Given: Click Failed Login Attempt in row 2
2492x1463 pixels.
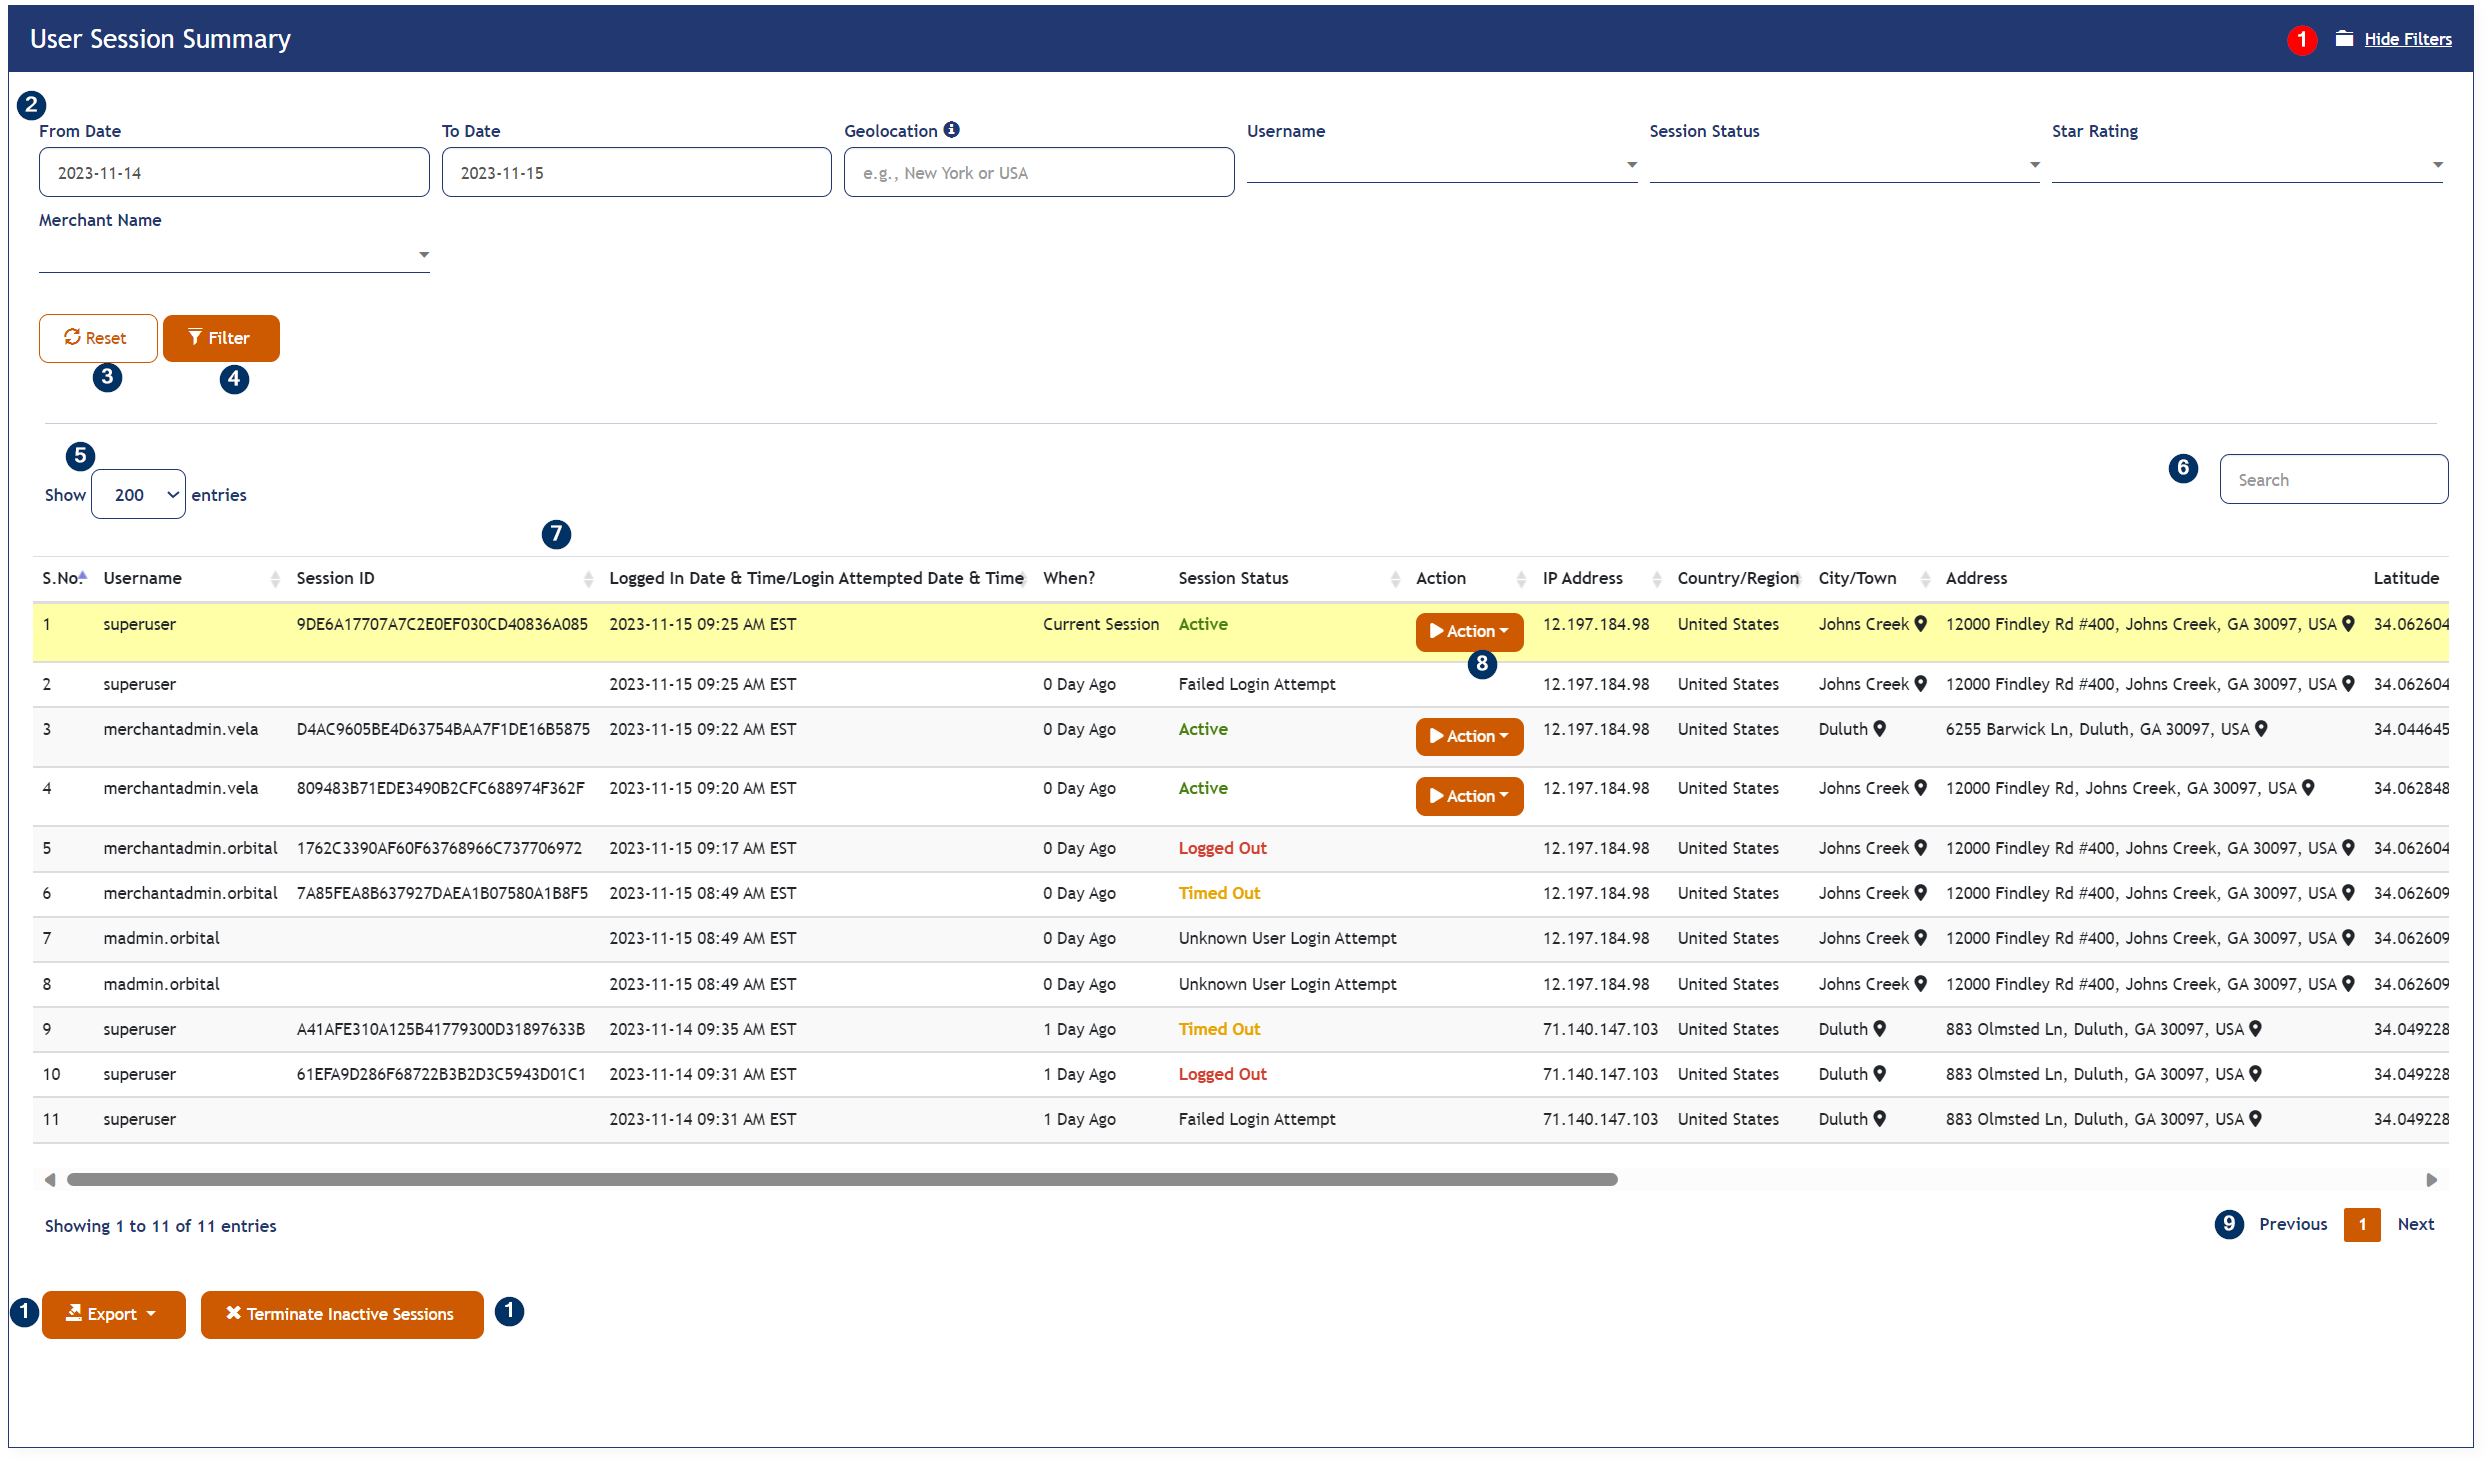Looking at the screenshot, I should point(1257,684).
